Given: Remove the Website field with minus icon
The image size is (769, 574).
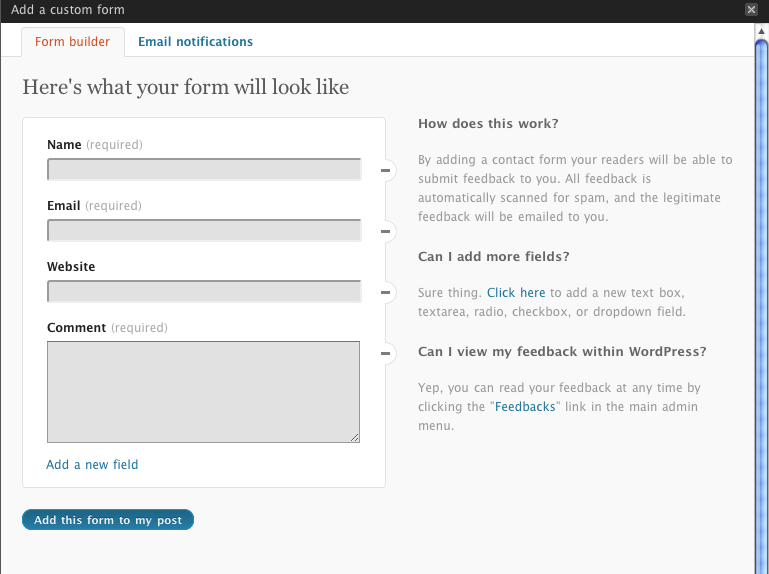Looking at the screenshot, I should [386, 293].
